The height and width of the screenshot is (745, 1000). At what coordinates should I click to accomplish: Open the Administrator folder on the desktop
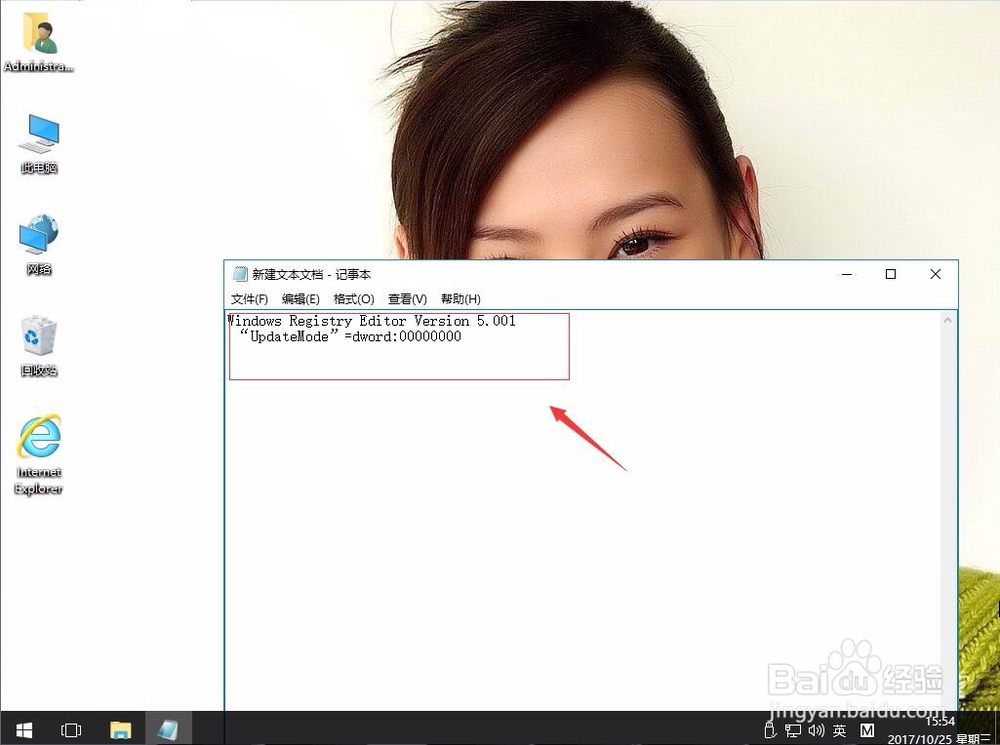(37, 40)
